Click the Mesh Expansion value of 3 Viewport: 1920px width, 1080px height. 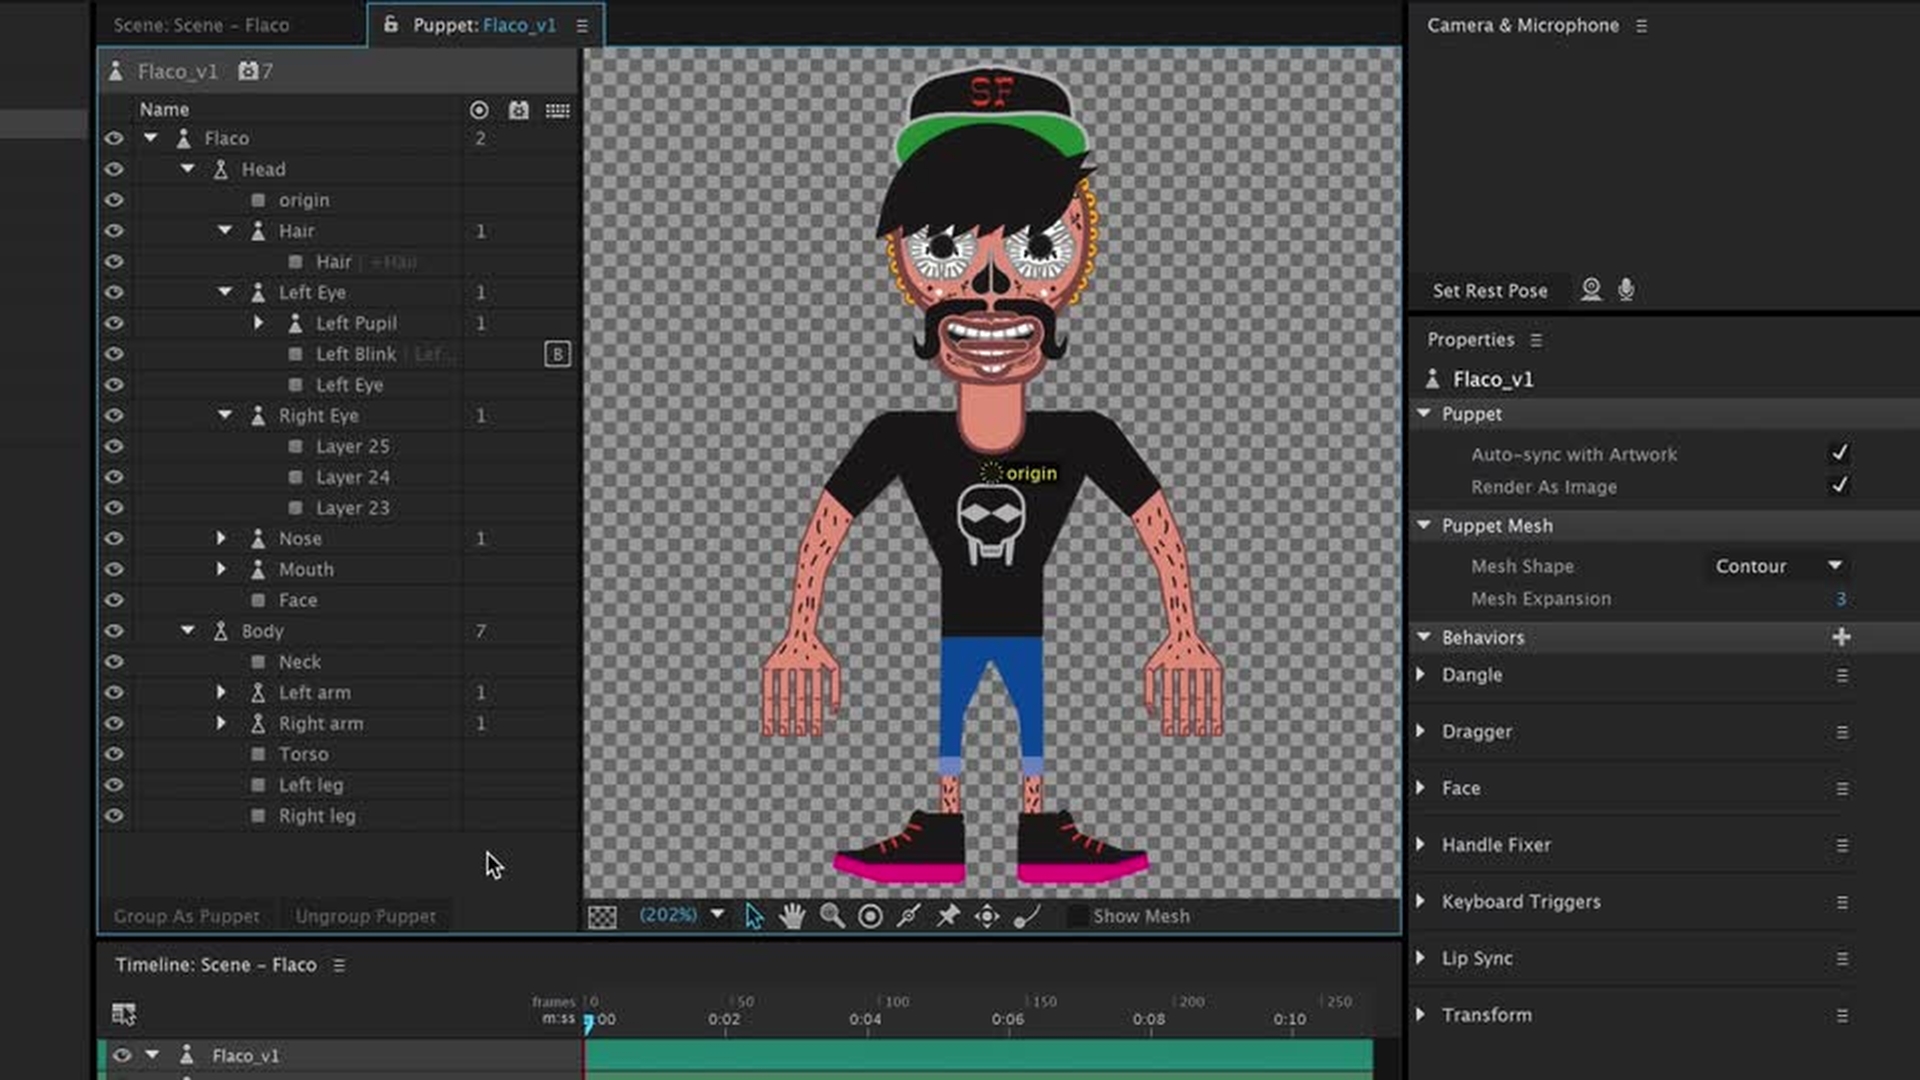tap(1841, 599)
